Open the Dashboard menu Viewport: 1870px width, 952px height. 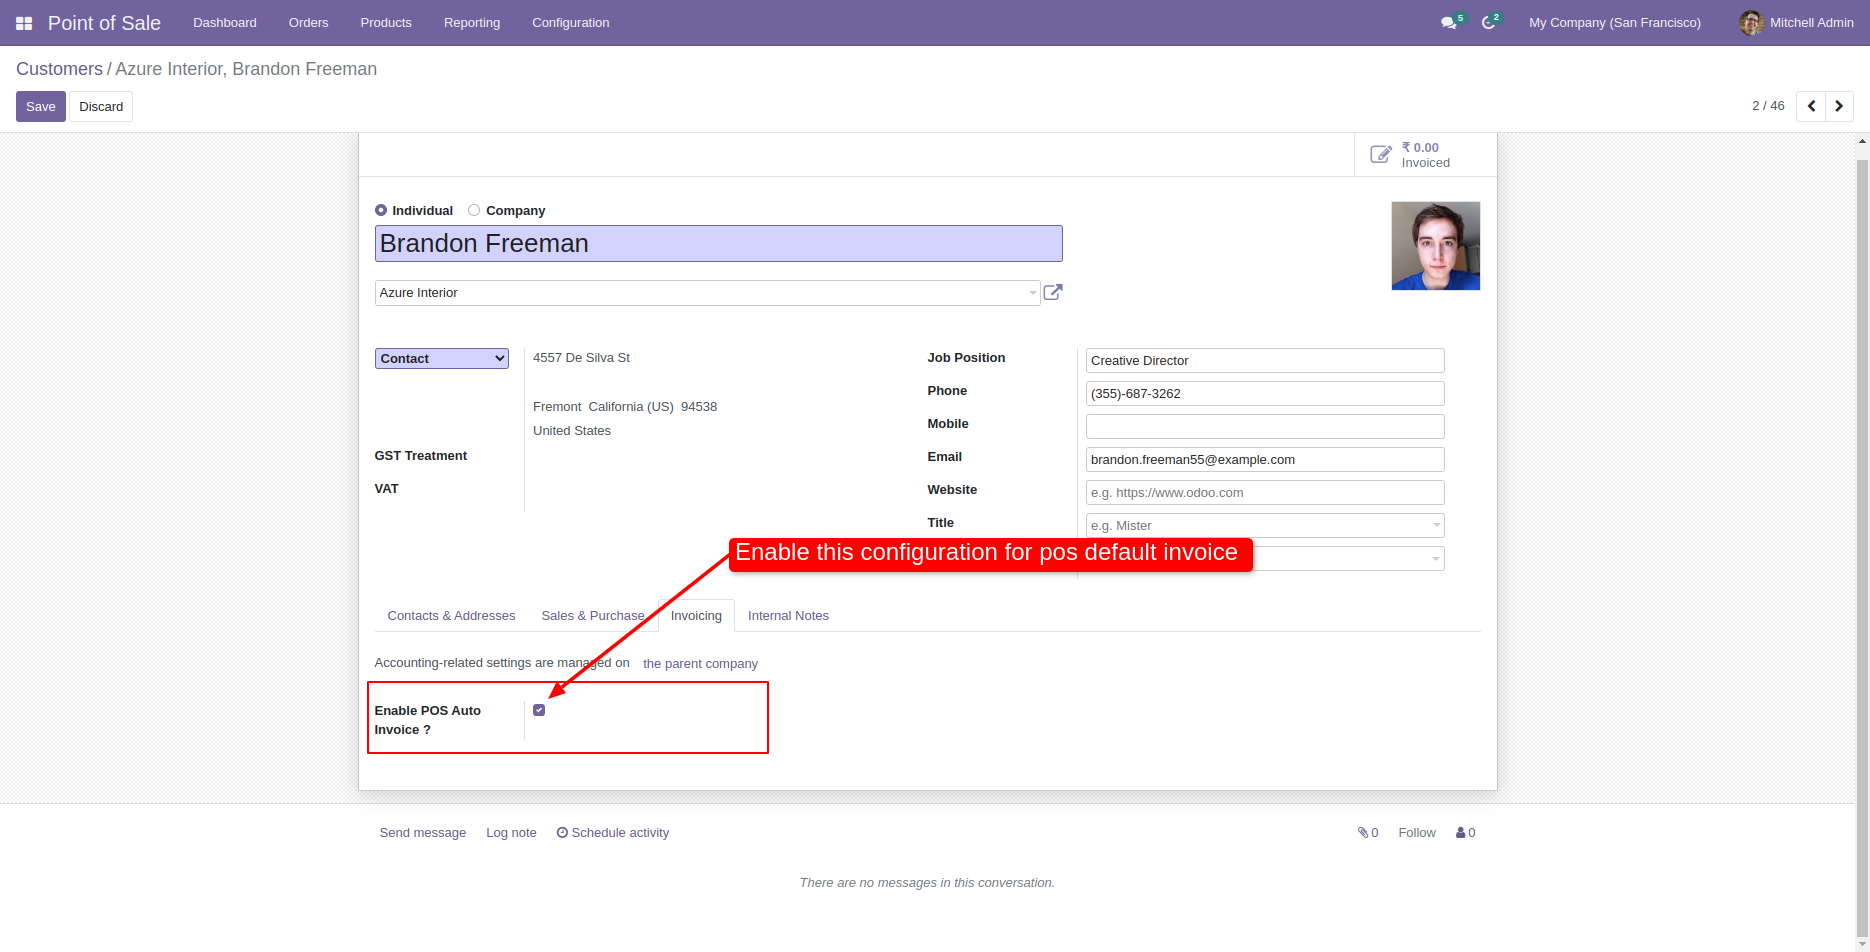[225, 23]
